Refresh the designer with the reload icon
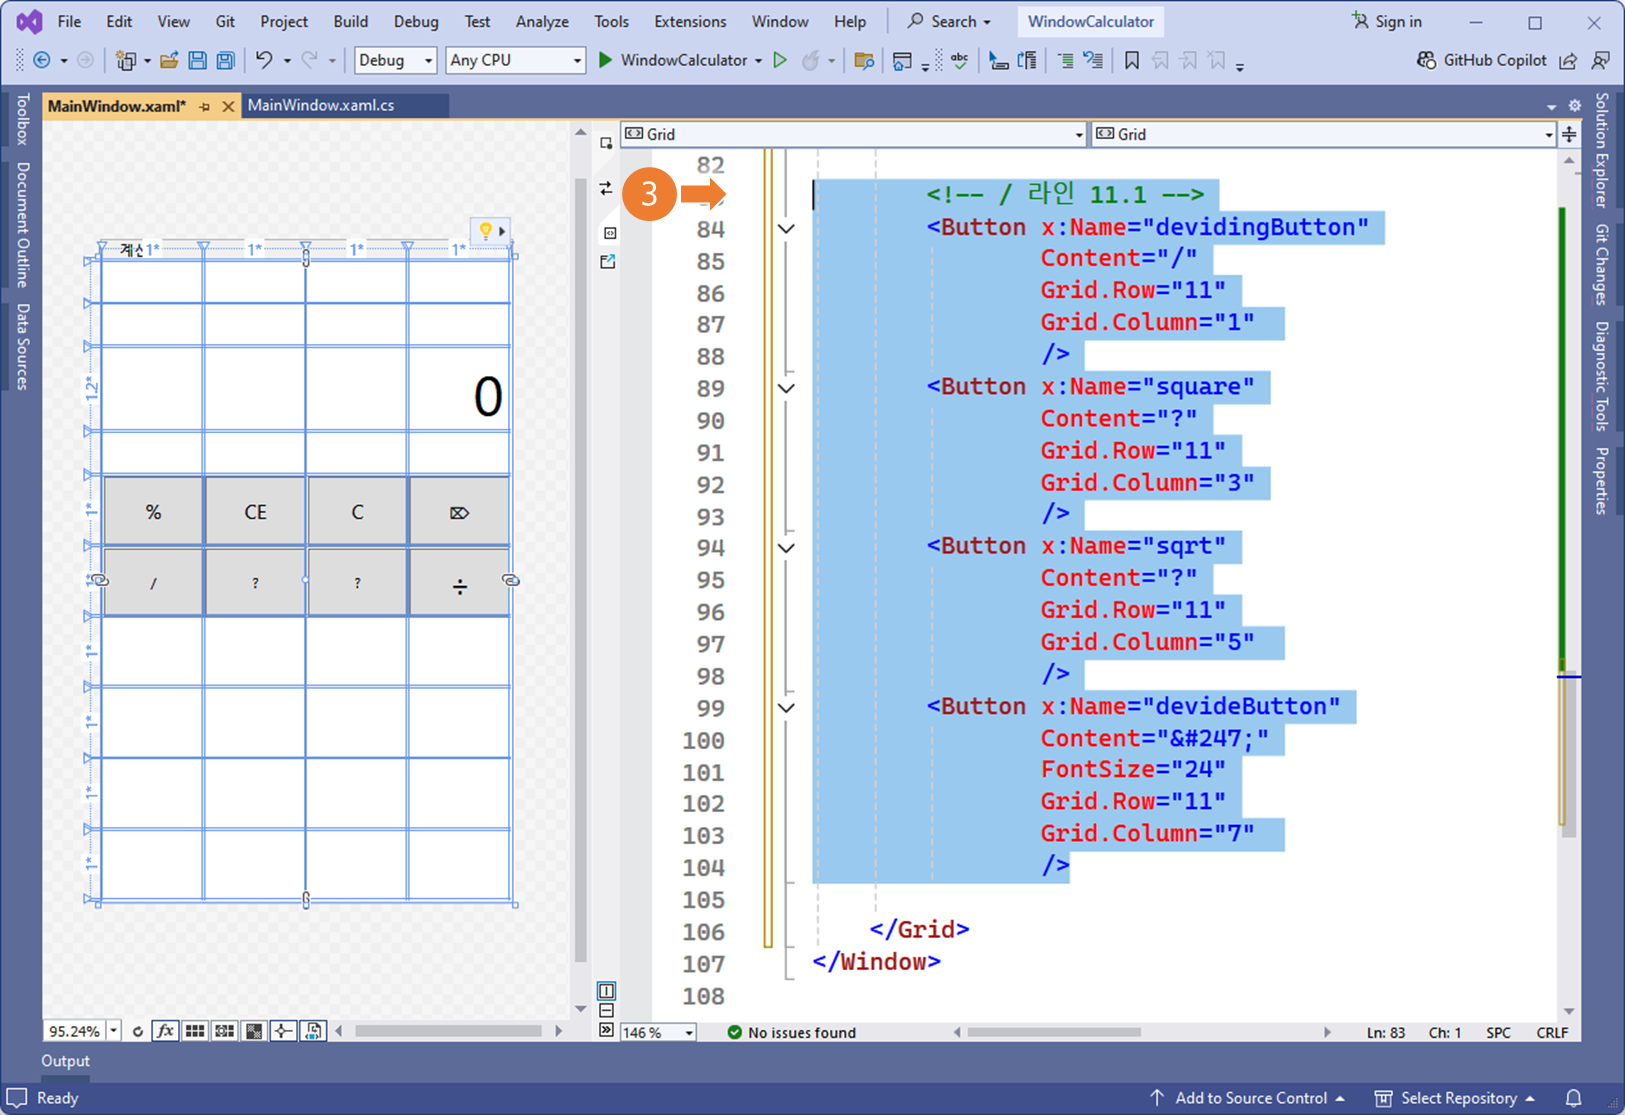Viewport: 1625px width, 1115px height. 138,1031
